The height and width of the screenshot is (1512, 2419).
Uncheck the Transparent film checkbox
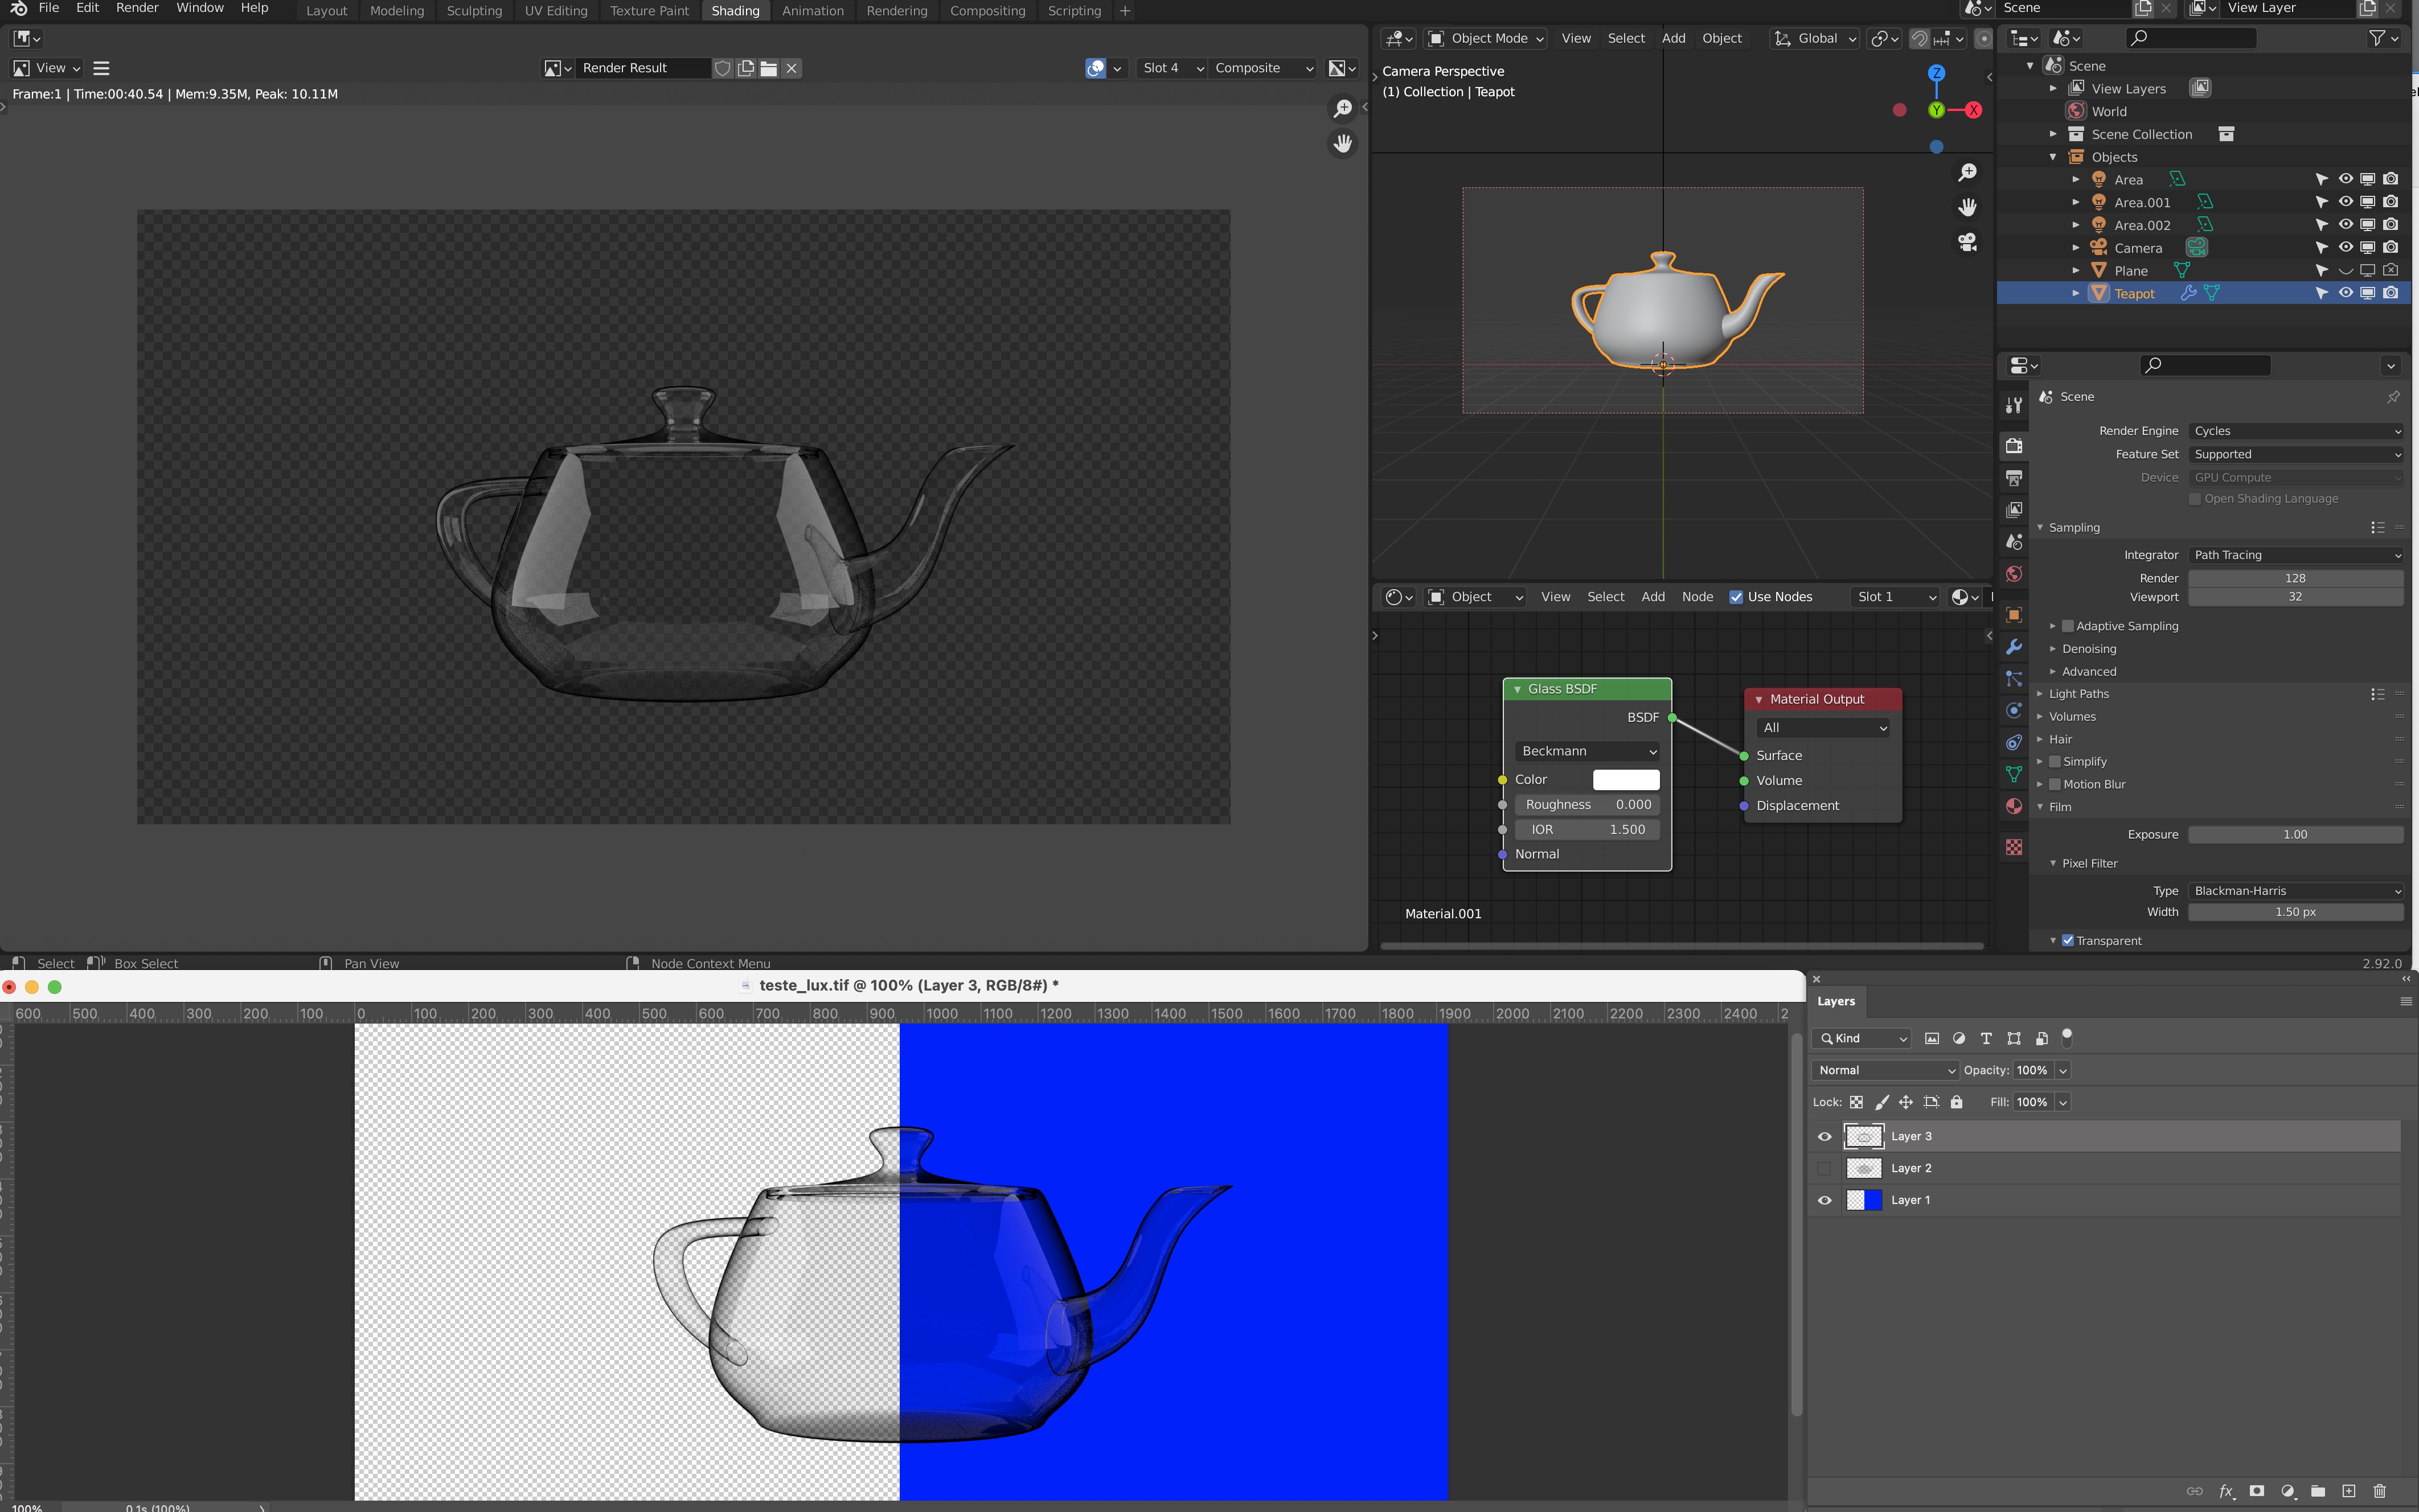2068,940
